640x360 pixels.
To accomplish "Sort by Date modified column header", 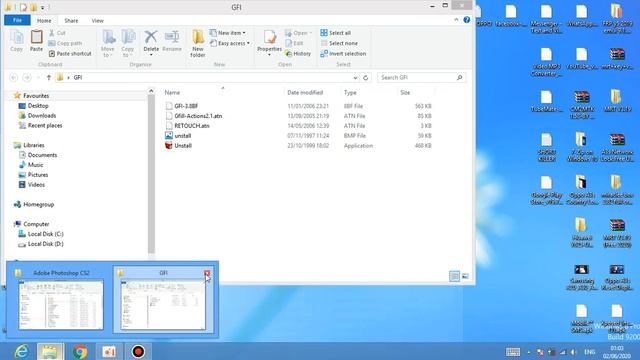I will [x=305, y=93].
